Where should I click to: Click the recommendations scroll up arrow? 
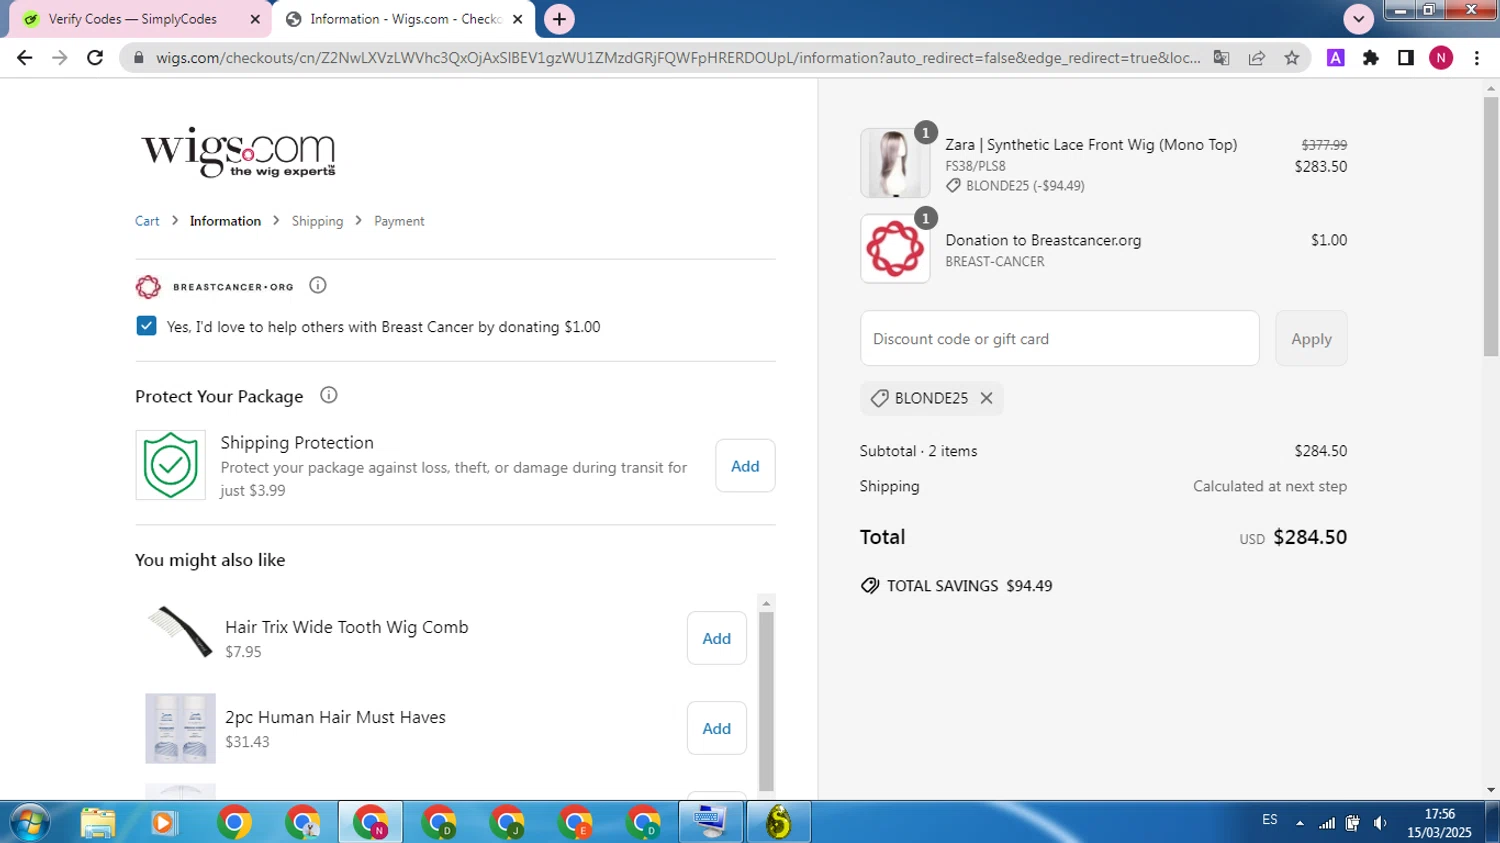[x=766, y=603]
